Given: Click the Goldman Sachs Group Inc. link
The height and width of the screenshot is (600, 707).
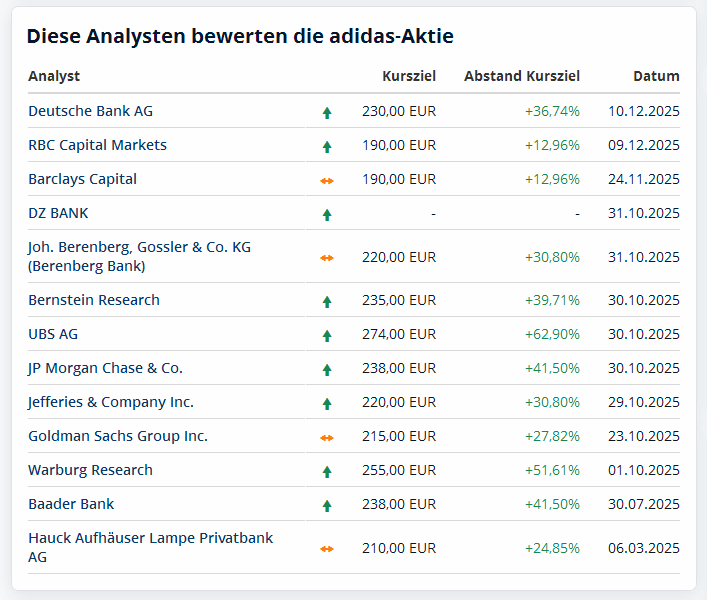Looking at the screenshot, I should 118,436.
